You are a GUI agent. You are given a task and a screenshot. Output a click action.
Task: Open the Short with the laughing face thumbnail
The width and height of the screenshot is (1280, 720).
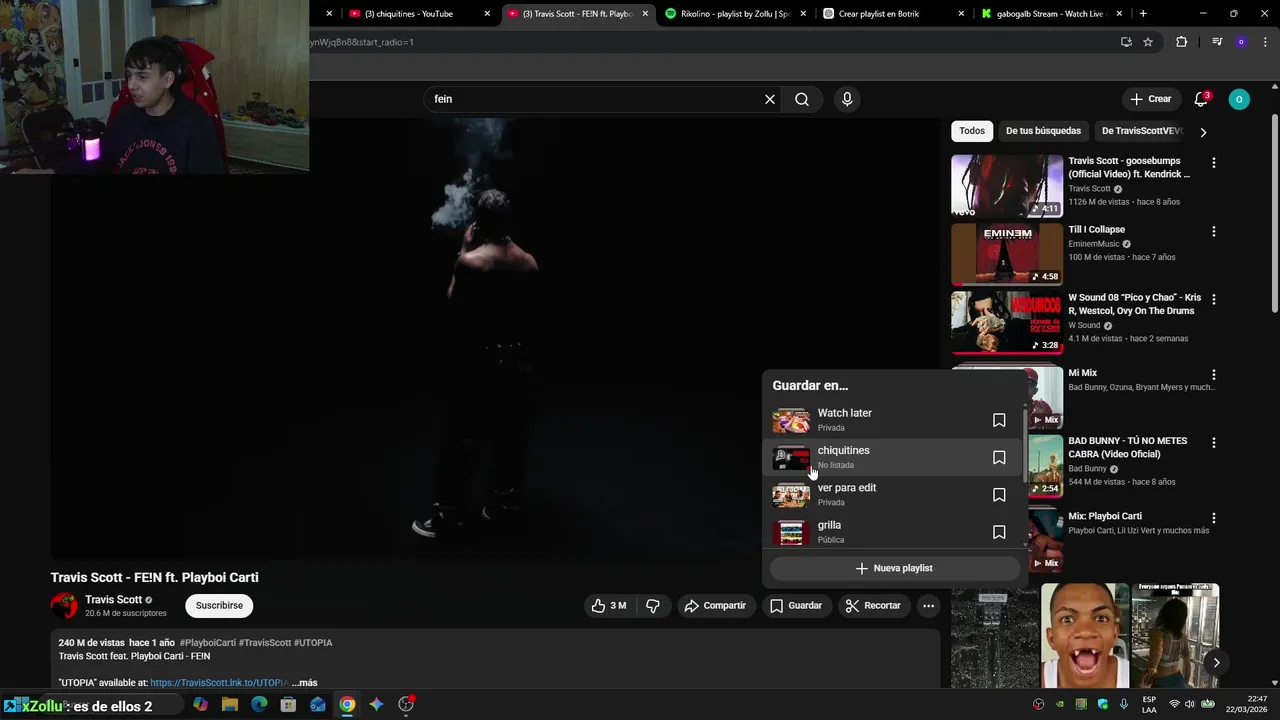1085,636
